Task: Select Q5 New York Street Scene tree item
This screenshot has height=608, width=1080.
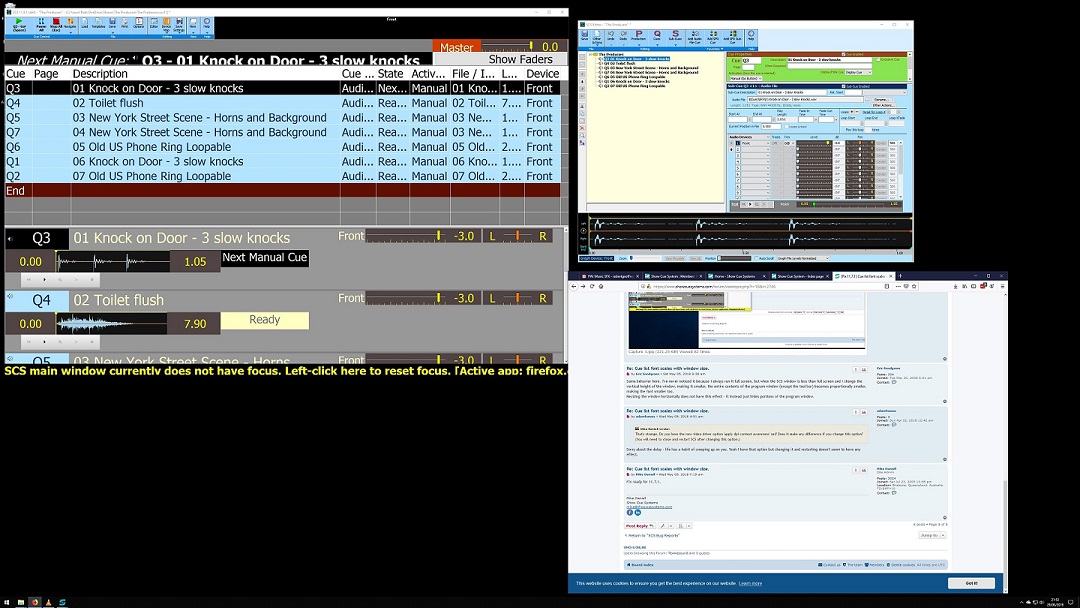Action: coord(650,68)
